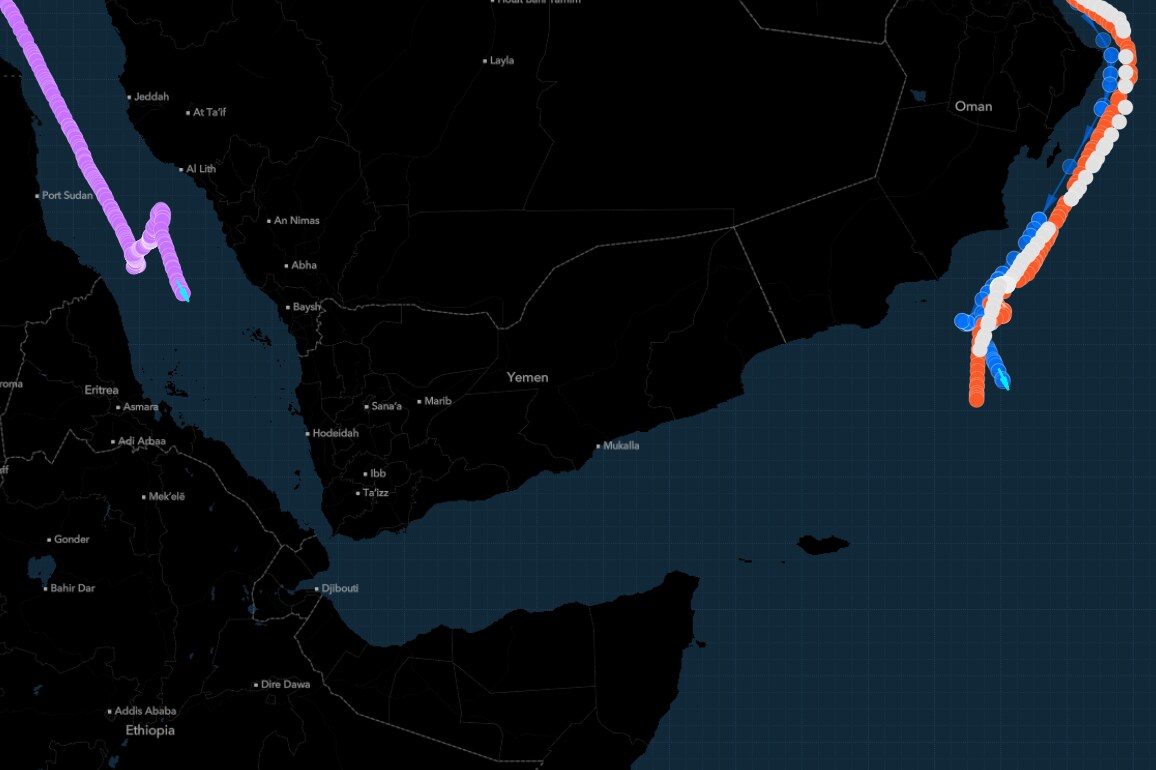This screenshot has width=1156, height=770.
Task: Click Socotra island off Somalia's tip
Action: click(823, 545)
